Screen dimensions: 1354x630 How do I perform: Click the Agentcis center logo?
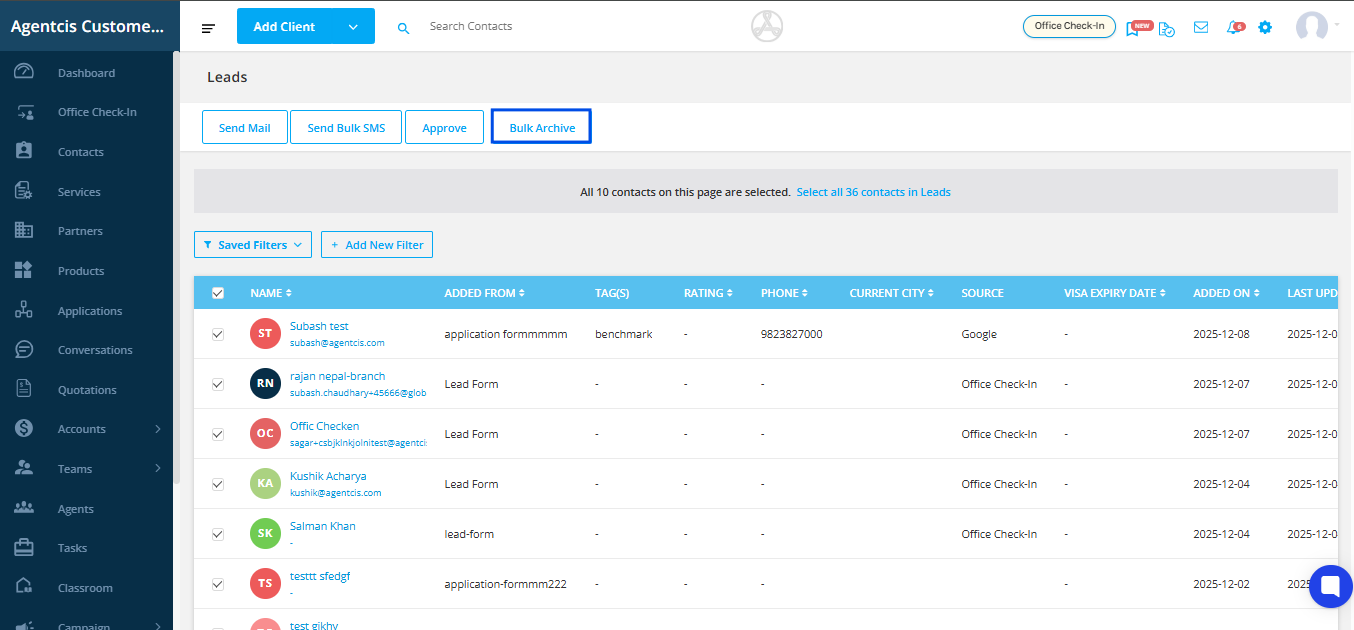pyautogui.click(x=767, y=26)
